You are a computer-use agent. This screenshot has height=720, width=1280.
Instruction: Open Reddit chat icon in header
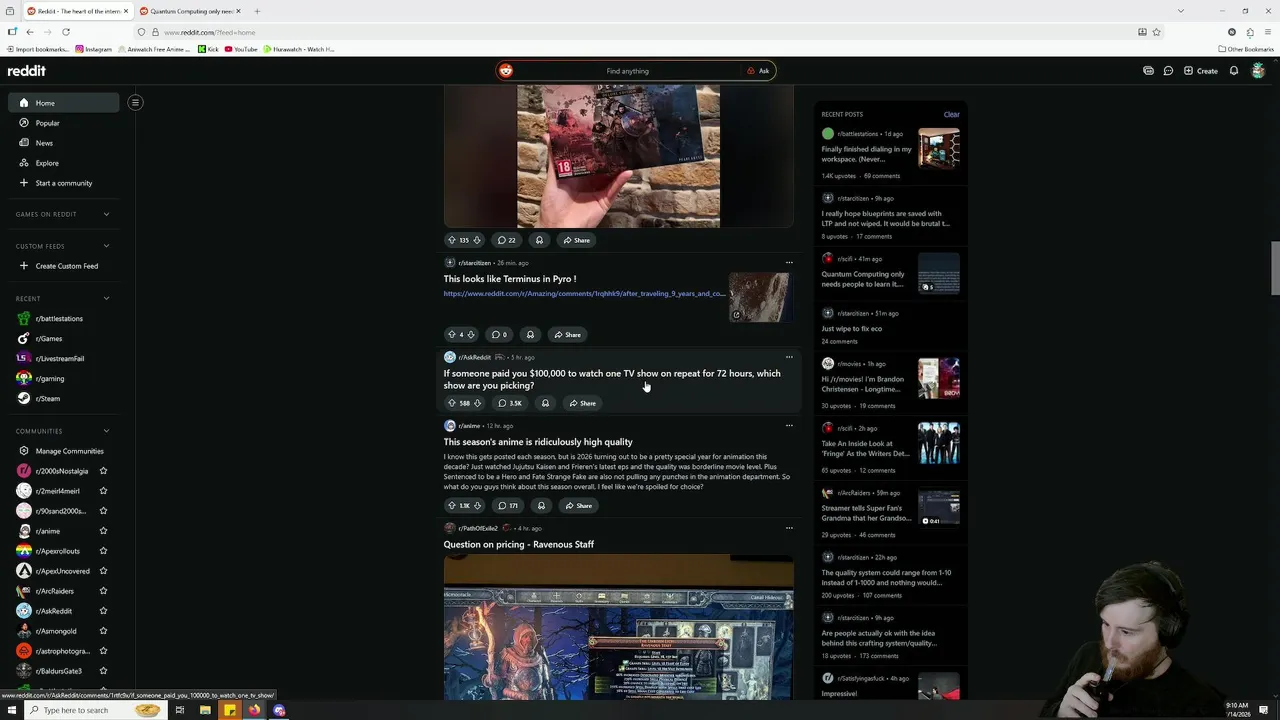click(x=1168, y=71)
